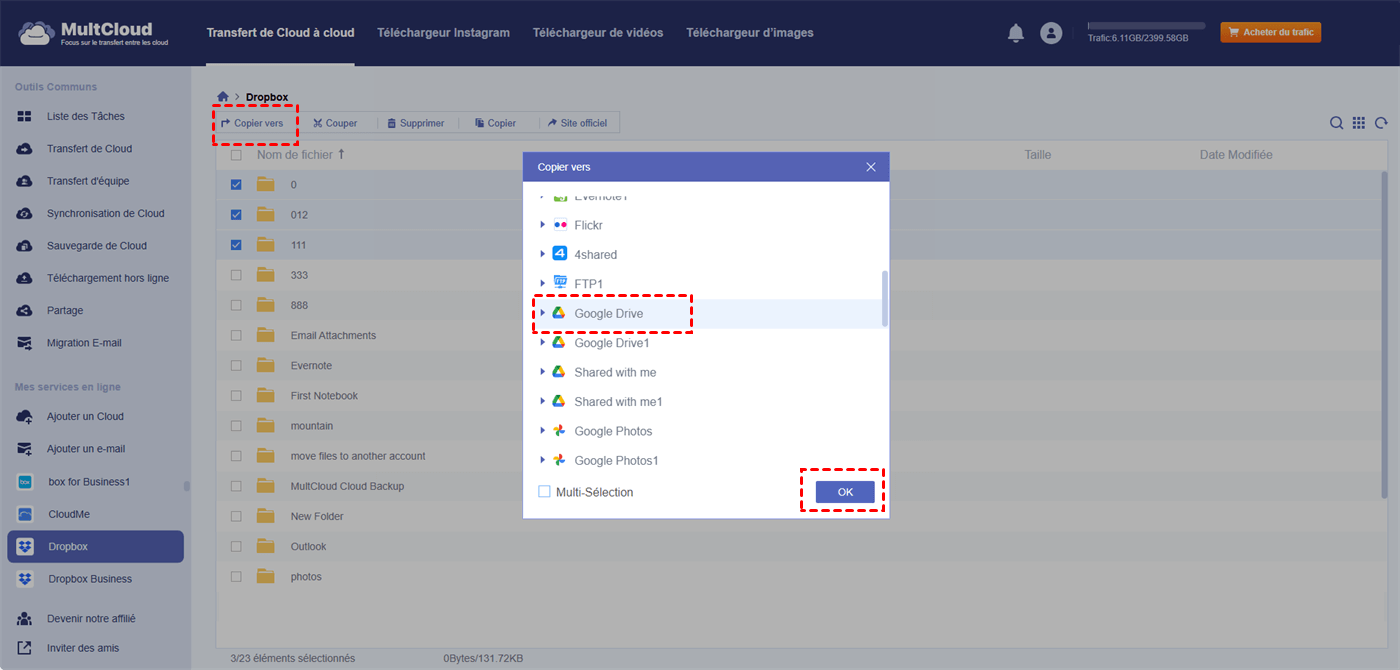This screenshot has height=670, width=1400.
Task: Uncheck folder 111 checkbox
Action: coord(236,245)
